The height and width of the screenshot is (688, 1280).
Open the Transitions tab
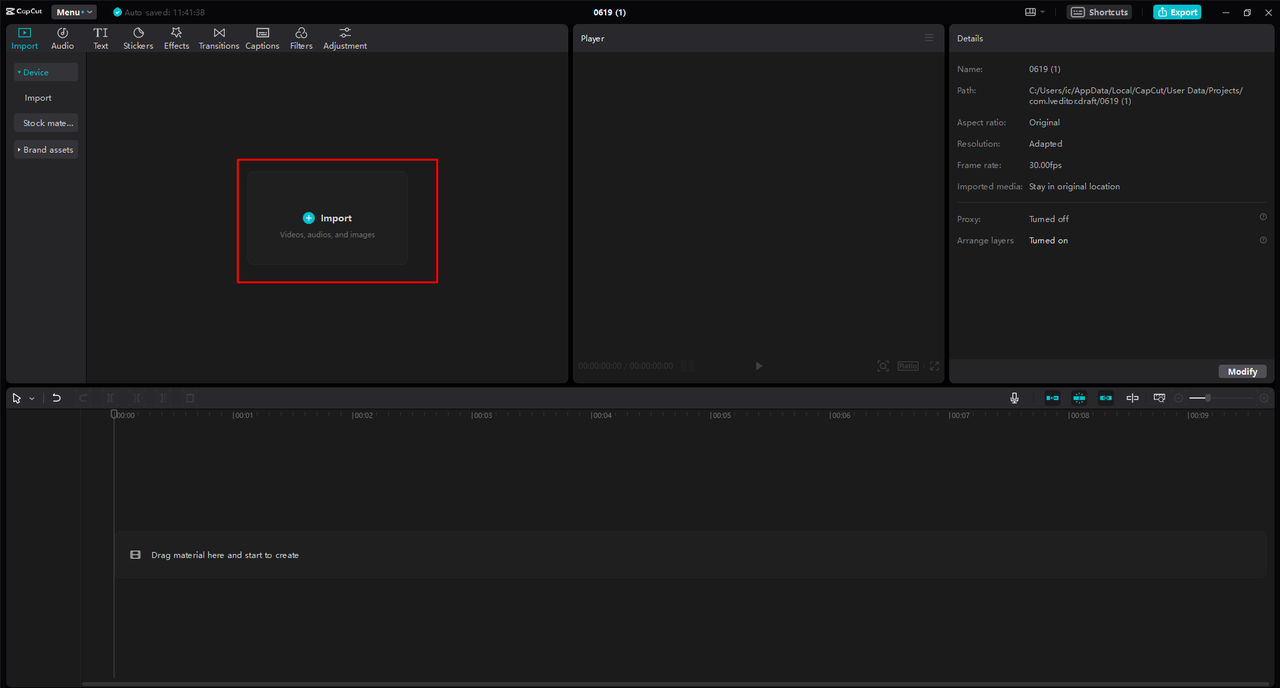point(219,39)
